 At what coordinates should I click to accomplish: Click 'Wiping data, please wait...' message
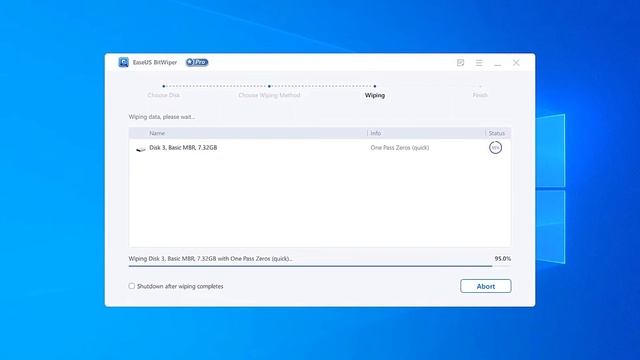tap(162, 117)
